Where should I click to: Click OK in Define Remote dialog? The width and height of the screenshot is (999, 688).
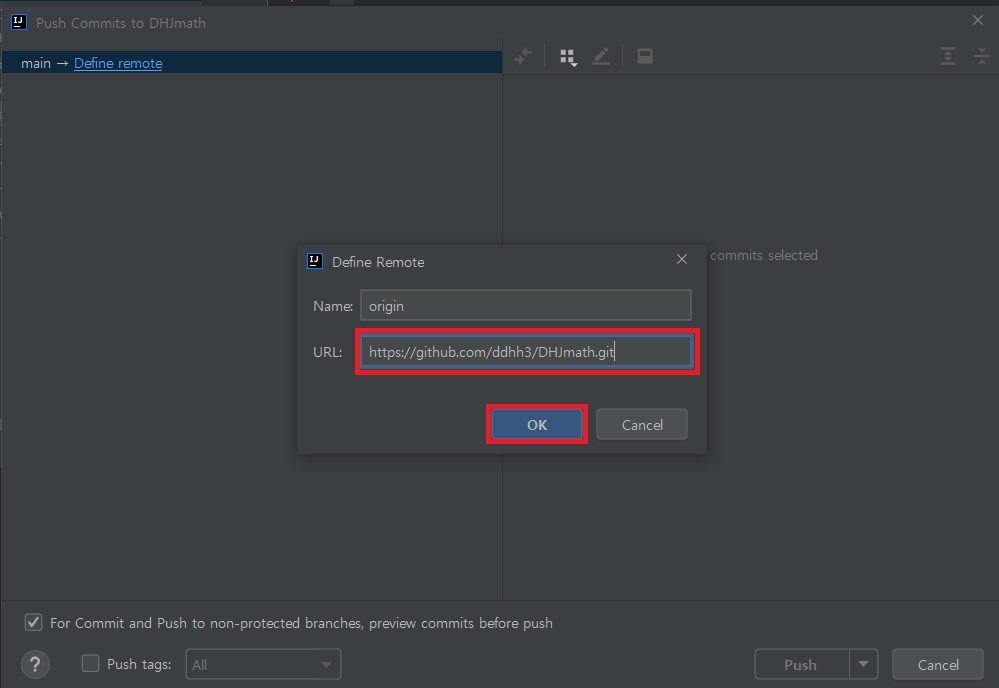[x=536, y=424]
